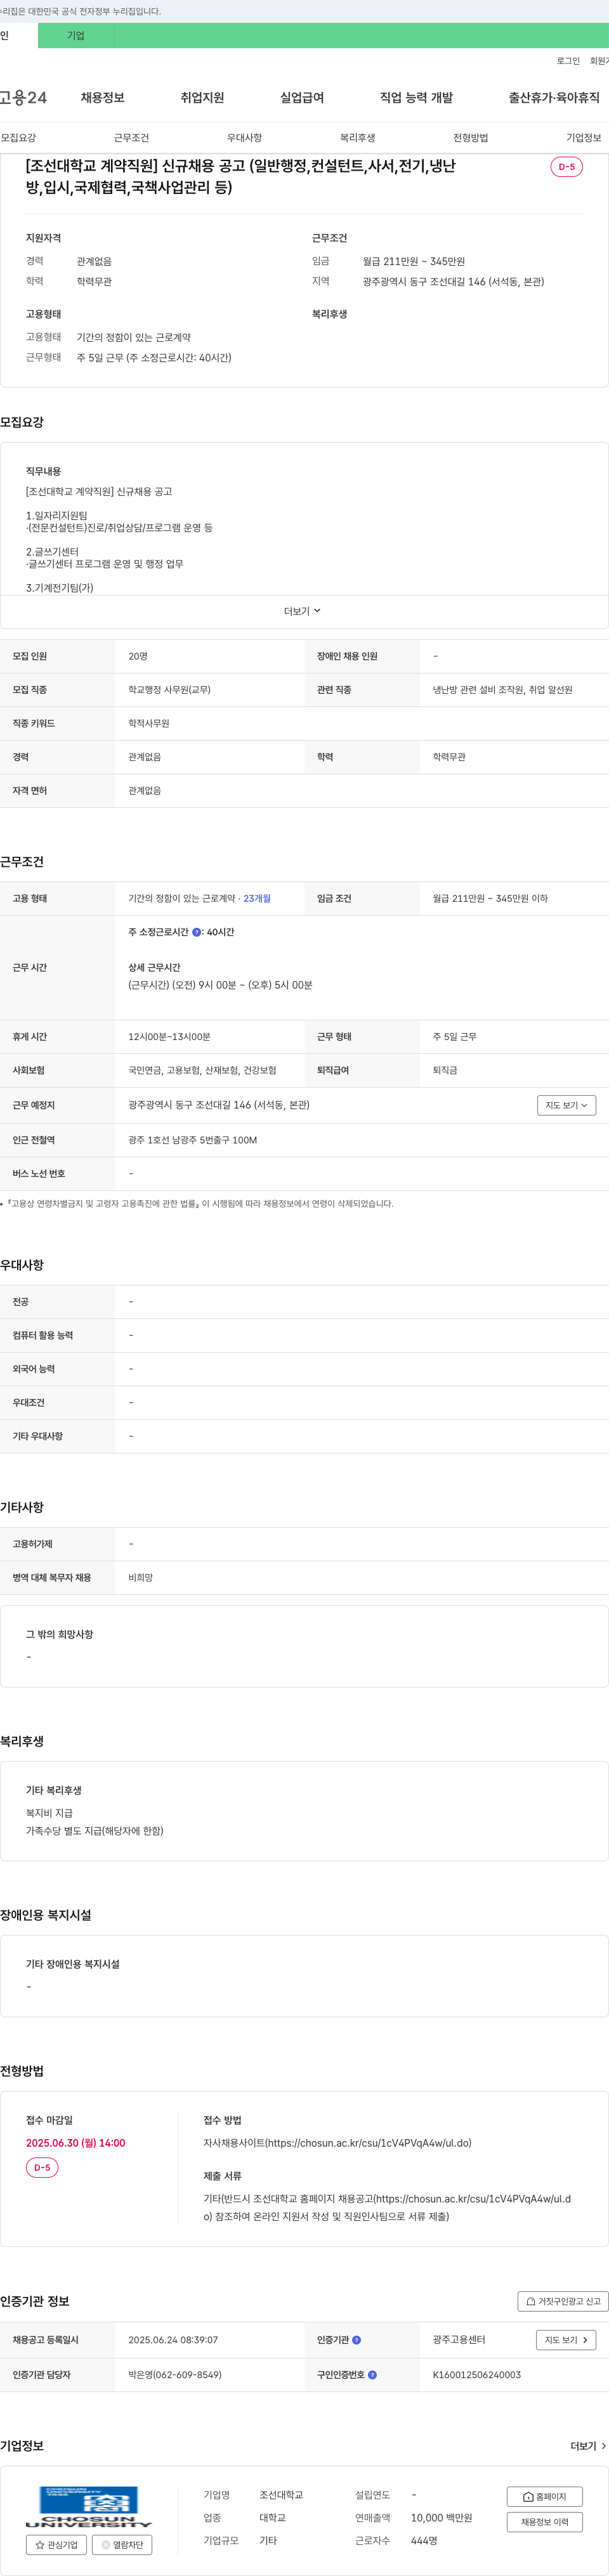Click the job posting title heading
Screen dimensions: 609x2576
[240, 176]
